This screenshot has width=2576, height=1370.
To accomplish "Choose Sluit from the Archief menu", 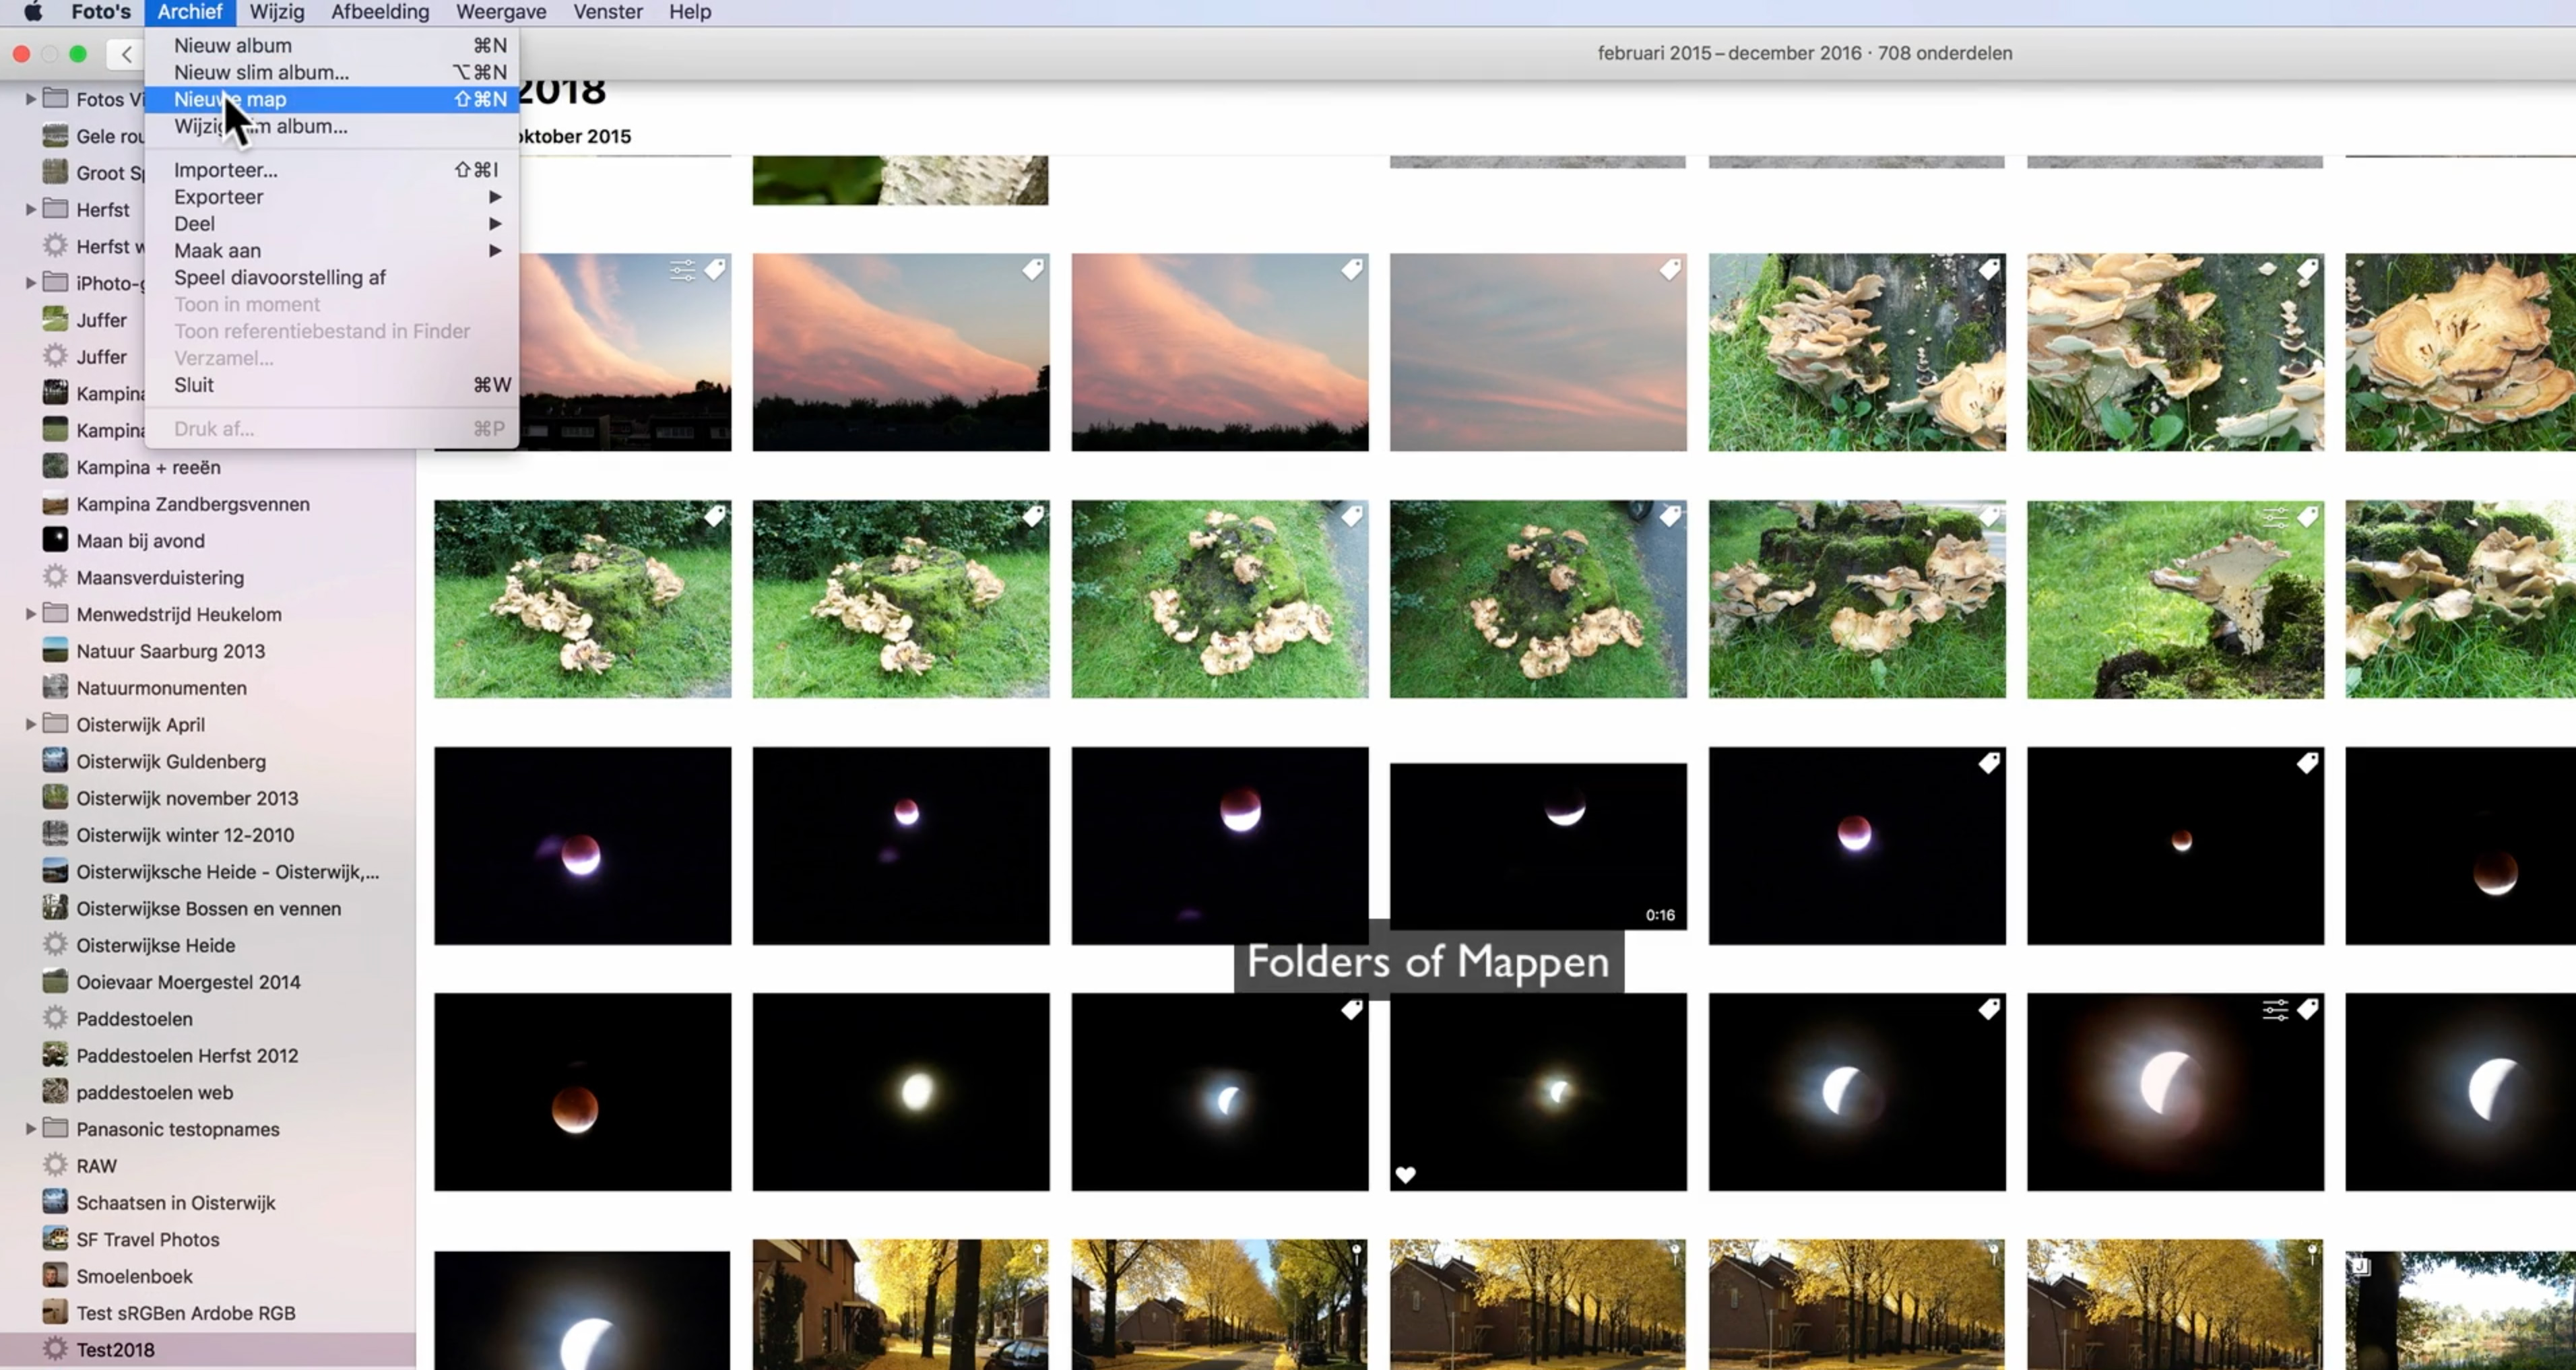I will pyautogui.click(x=332, y=385).
